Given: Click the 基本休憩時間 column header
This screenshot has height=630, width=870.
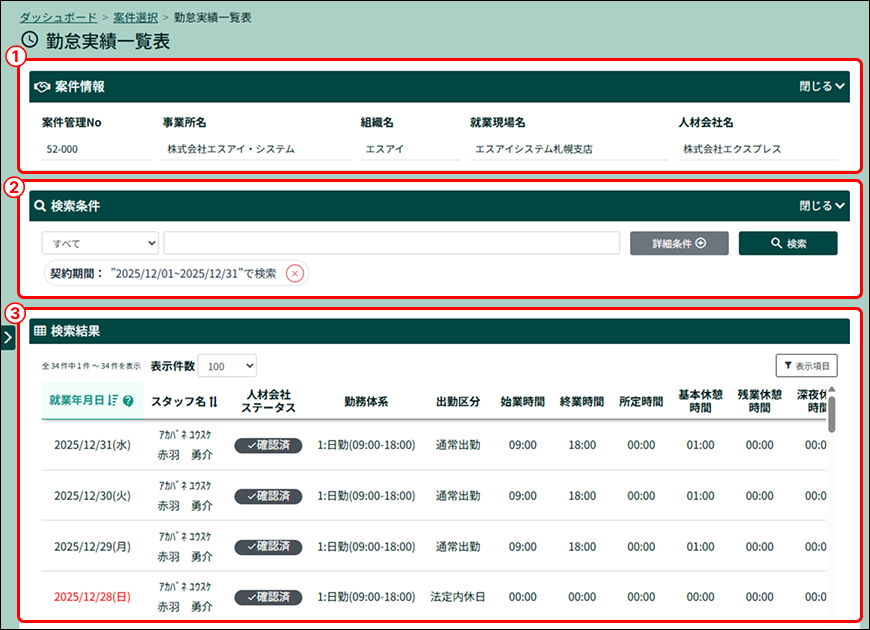Looking at the screenshot, I should [x=700, y=401].
